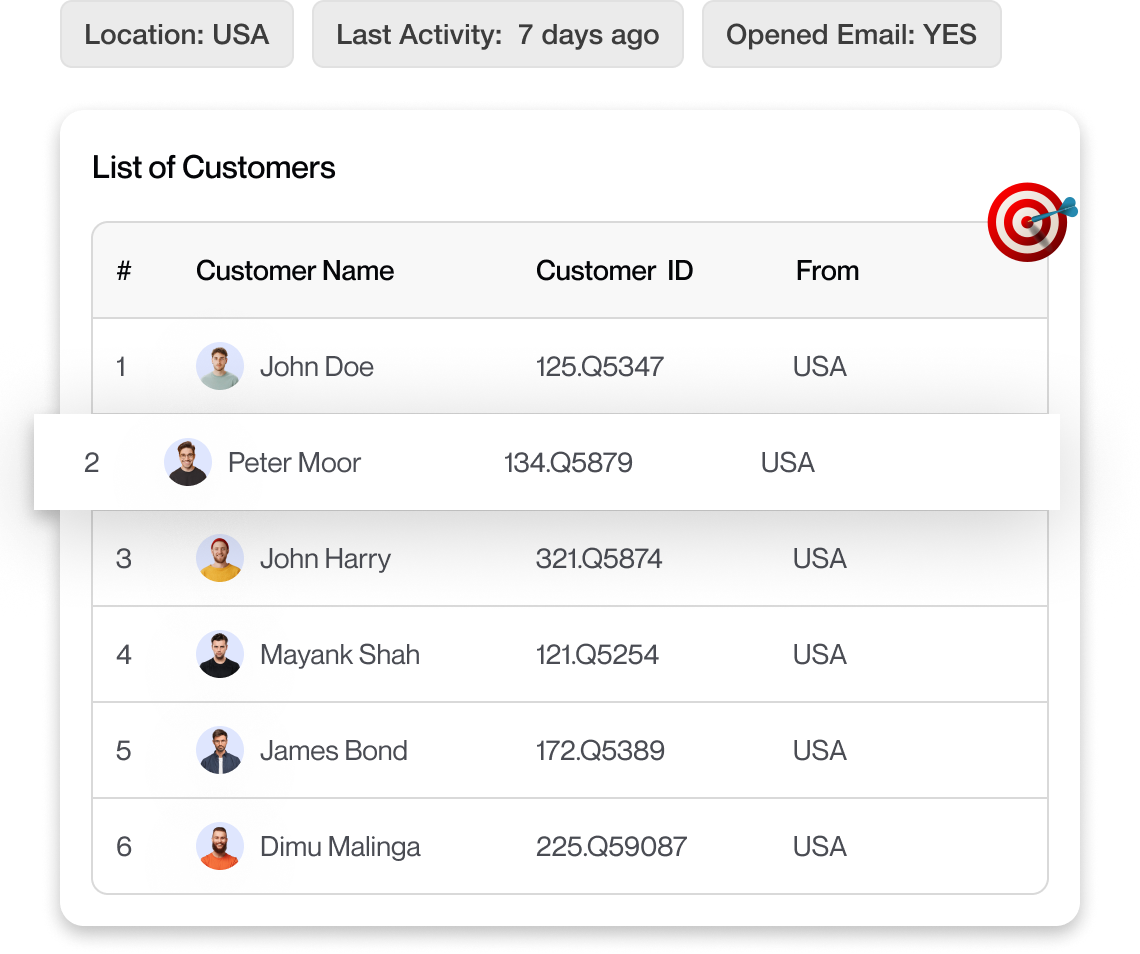
Task: Open the James Bond customer name
Action: [333, 751]
